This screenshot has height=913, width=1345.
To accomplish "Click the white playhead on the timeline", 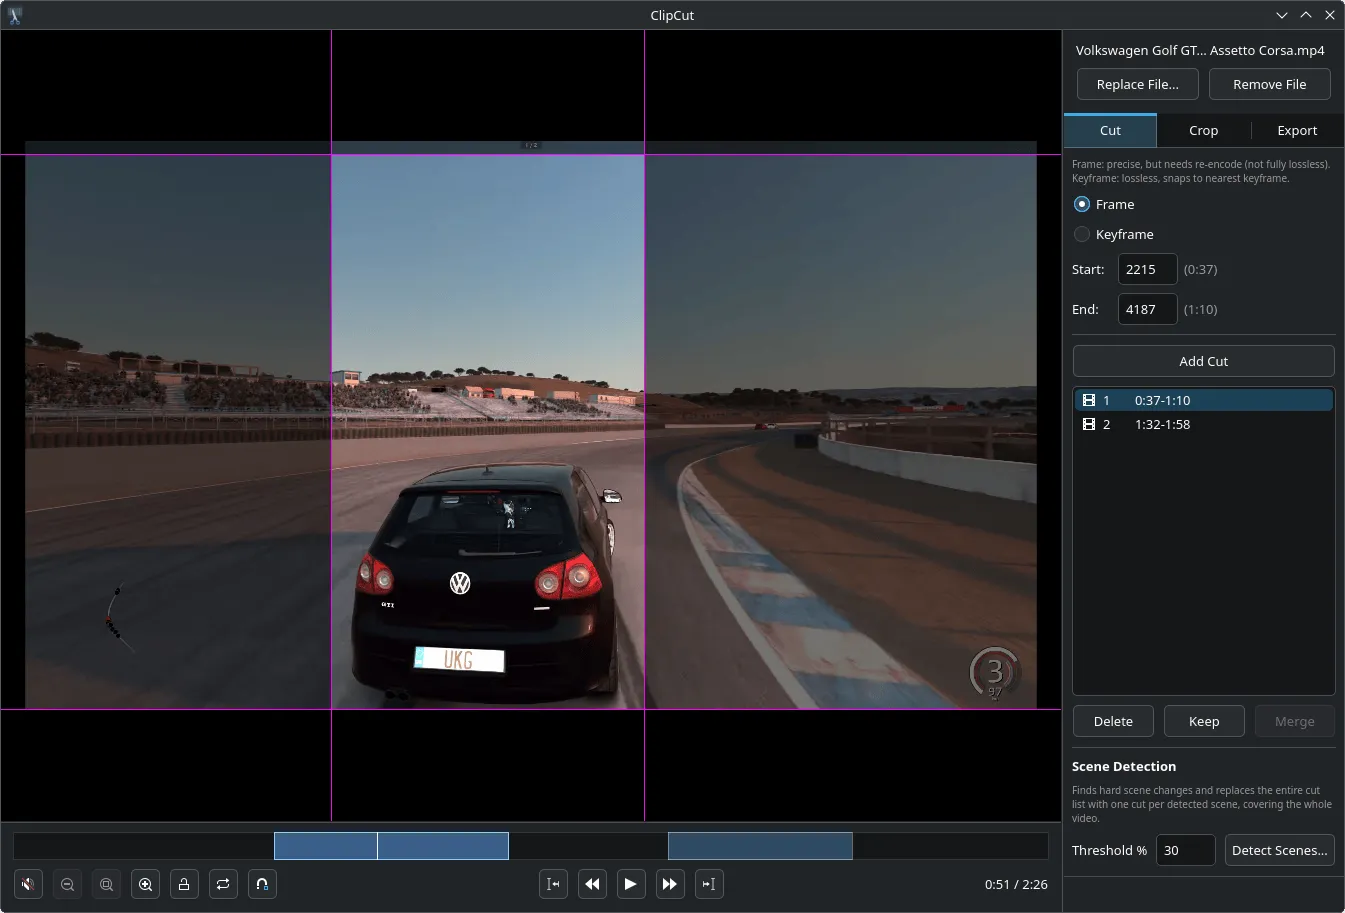I will [377, 846].
